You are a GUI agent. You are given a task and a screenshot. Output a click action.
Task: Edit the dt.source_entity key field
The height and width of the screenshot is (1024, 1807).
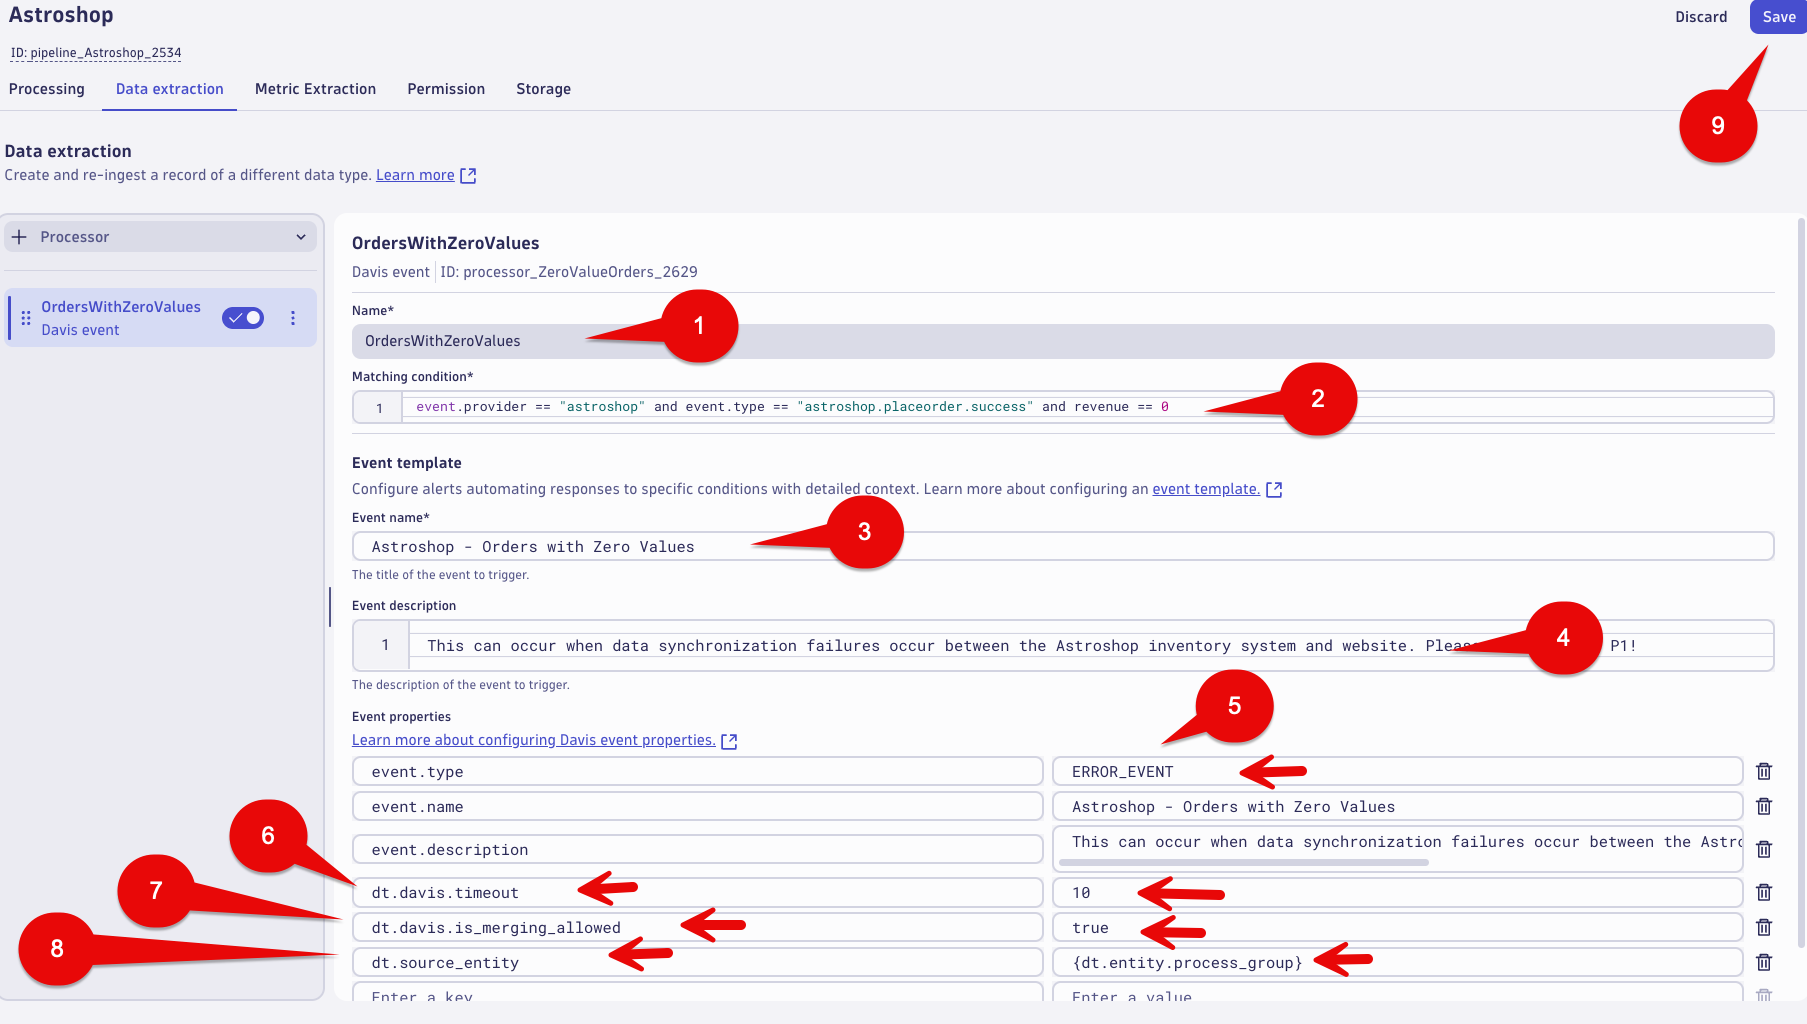(x=698, y=962)
